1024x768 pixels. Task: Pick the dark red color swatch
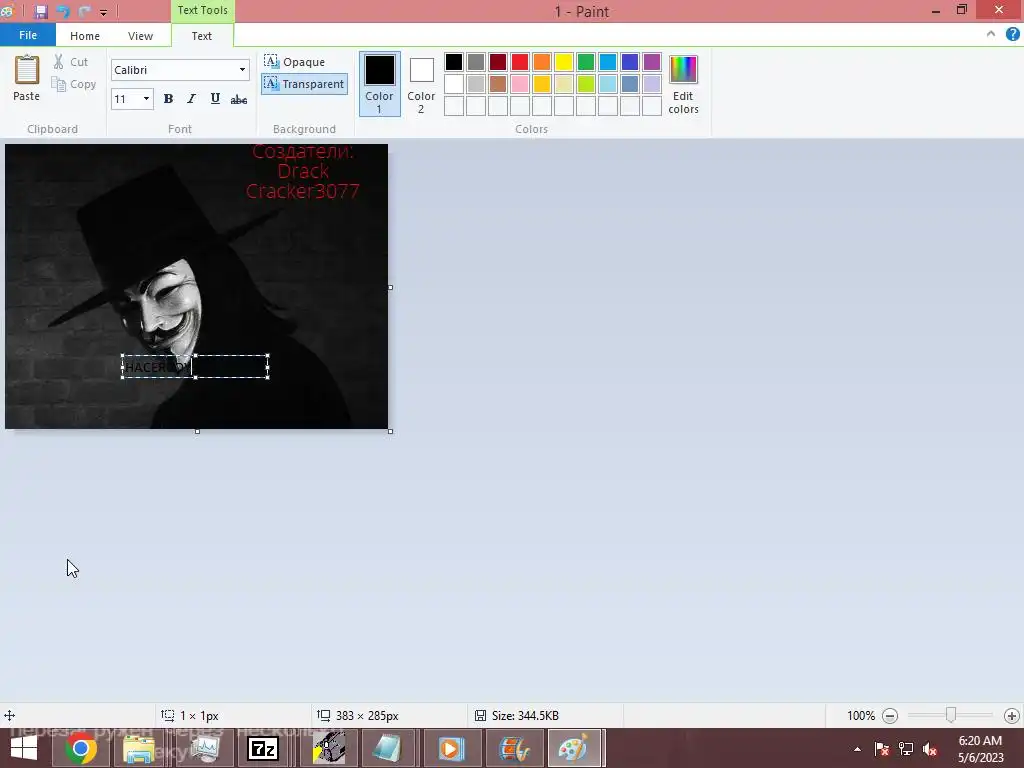click(x=498, y=62)
